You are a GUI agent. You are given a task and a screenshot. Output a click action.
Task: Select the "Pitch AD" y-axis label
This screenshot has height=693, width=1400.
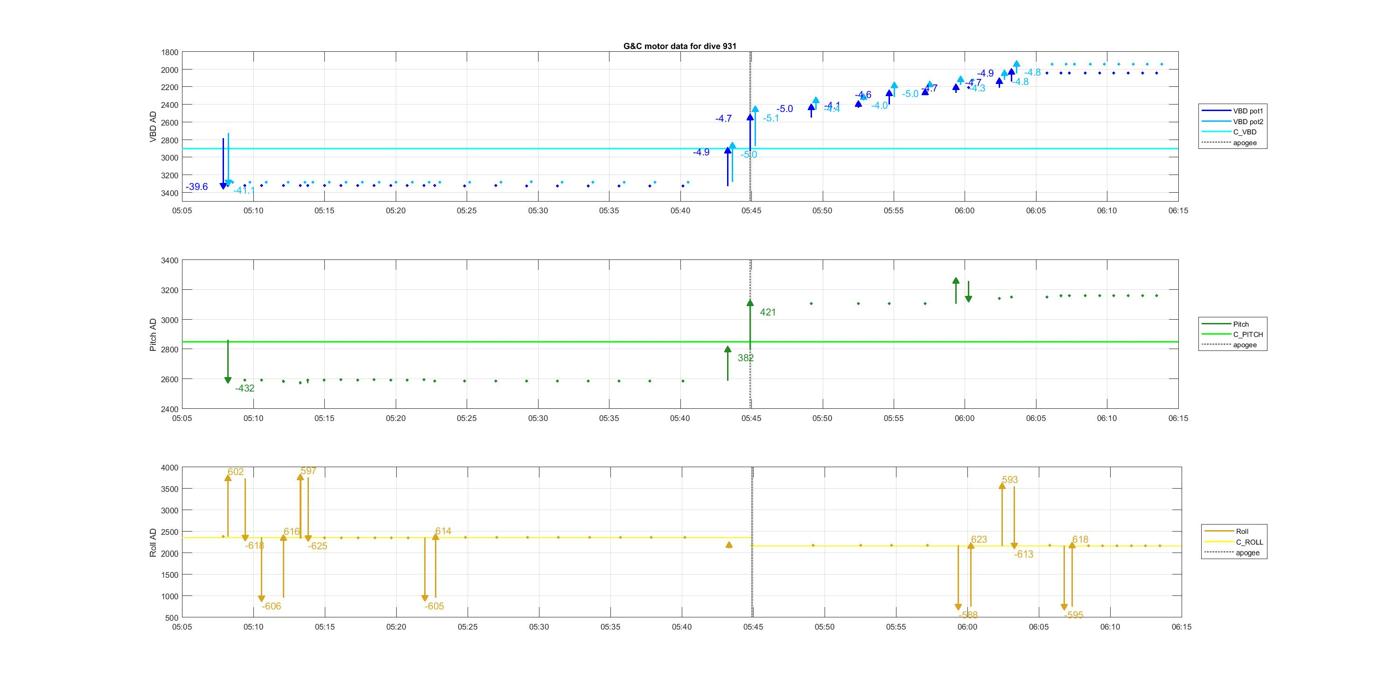153,335
